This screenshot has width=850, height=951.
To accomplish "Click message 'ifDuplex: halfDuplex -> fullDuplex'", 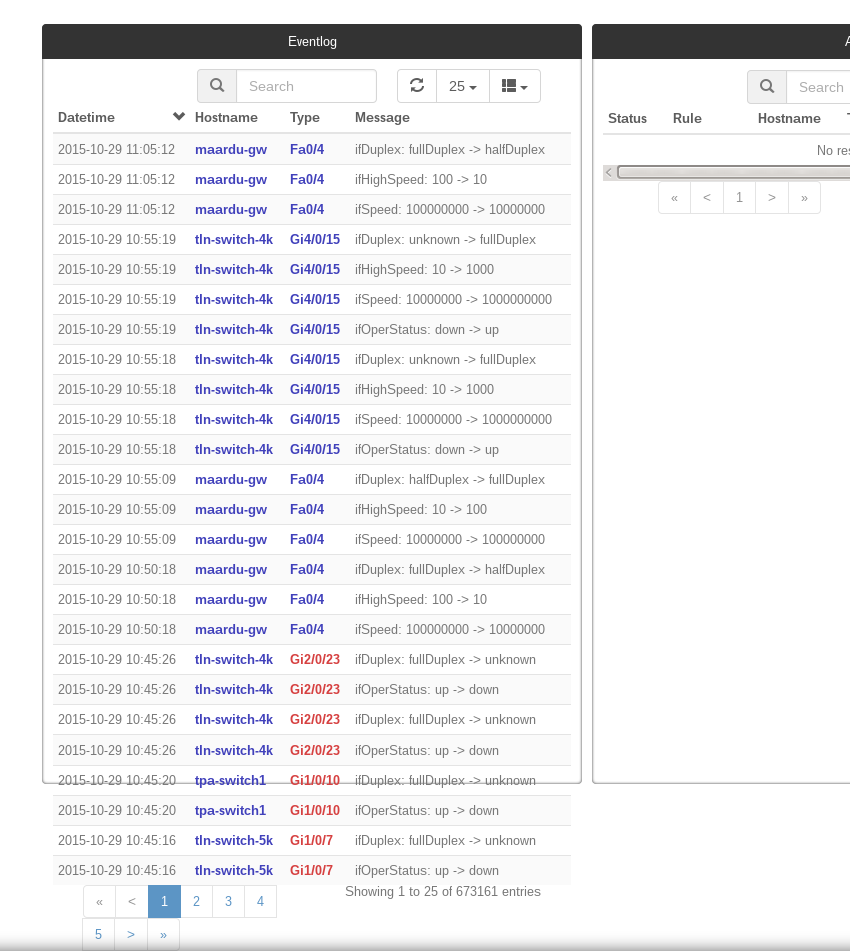I will [450, 480].
